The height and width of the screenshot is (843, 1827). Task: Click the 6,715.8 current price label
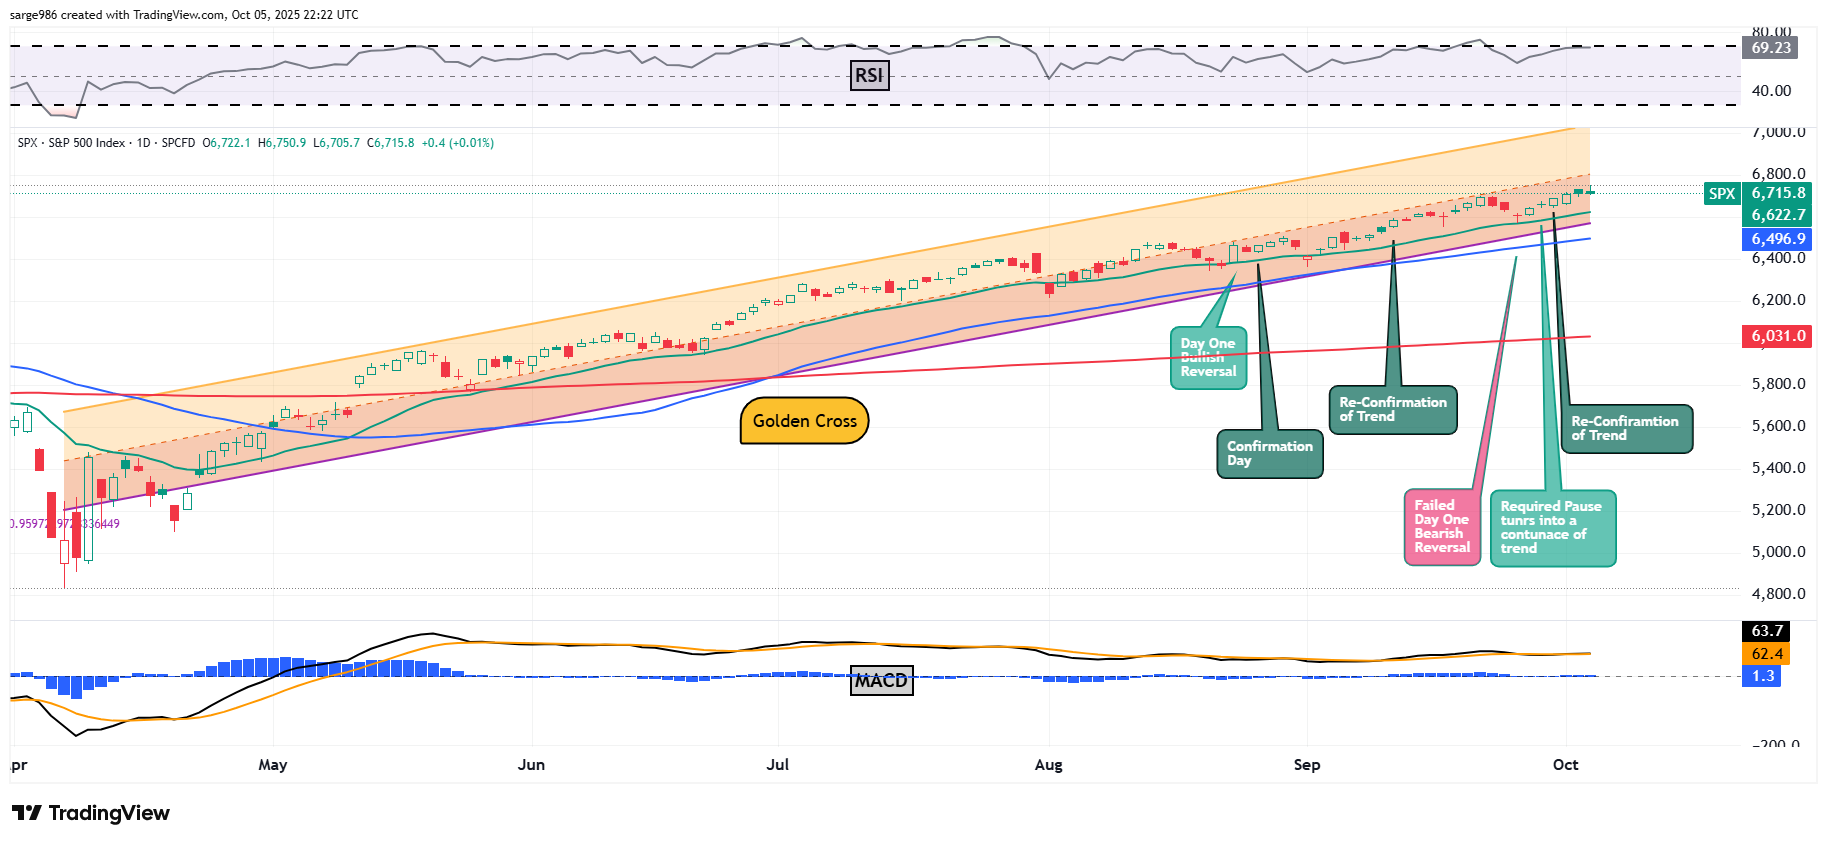(1778, 194)
